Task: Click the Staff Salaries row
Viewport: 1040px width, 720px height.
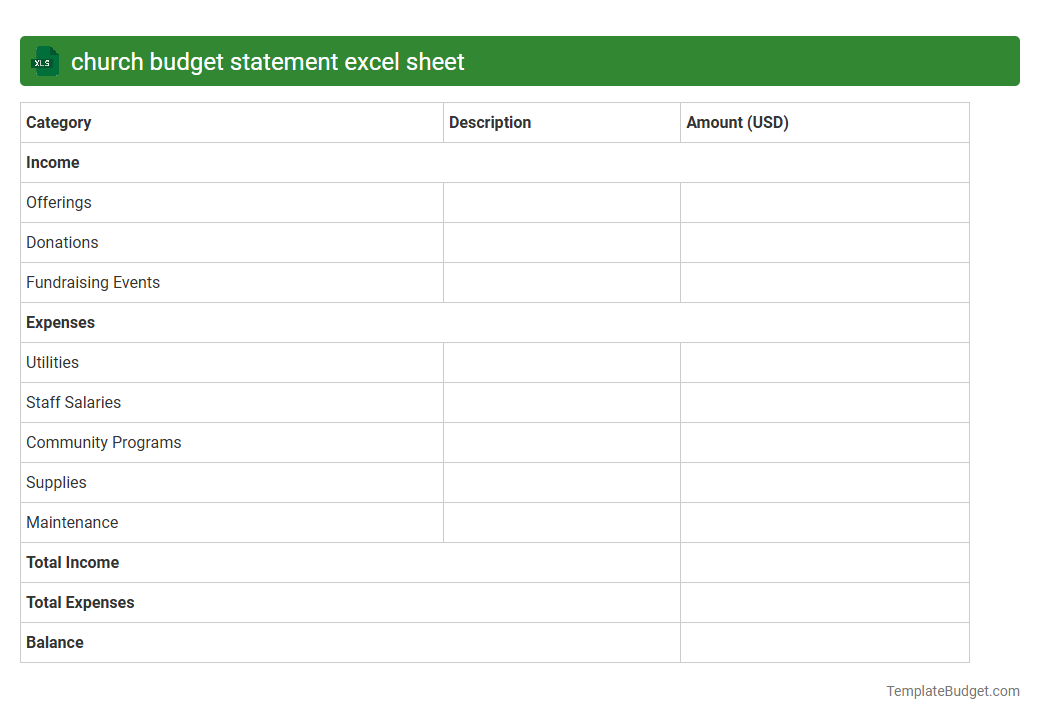Action: pos(73,402)
